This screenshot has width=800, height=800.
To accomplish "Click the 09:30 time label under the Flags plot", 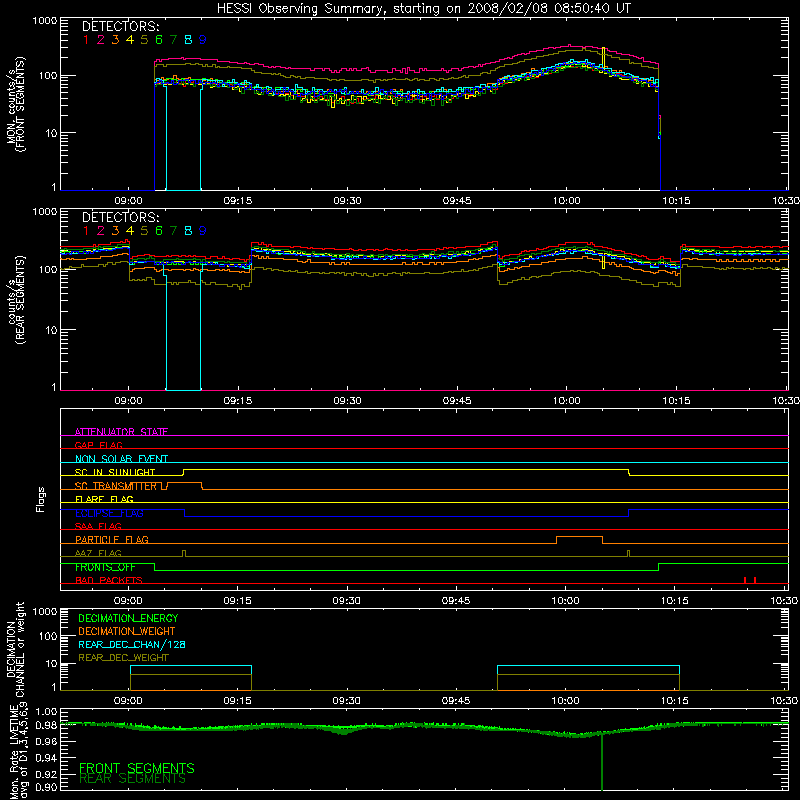I will click(x=346, y=601).
